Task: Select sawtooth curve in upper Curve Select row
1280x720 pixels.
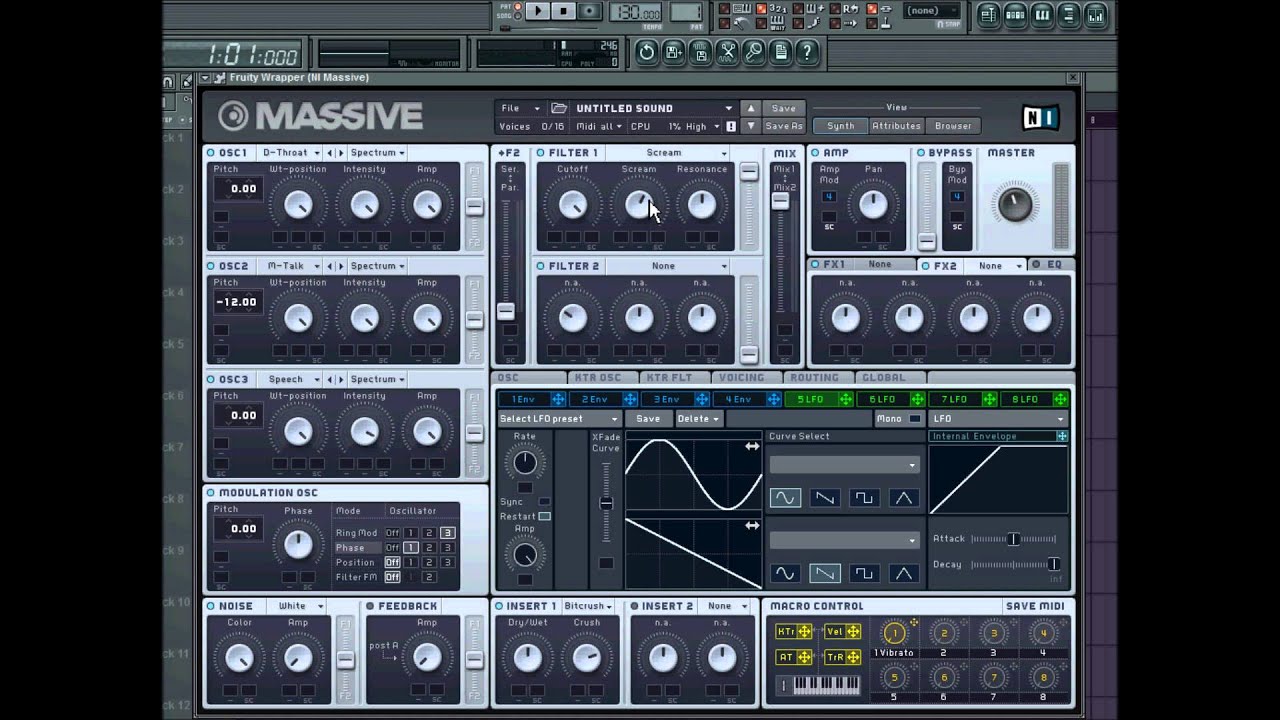Action: point(825,497)
